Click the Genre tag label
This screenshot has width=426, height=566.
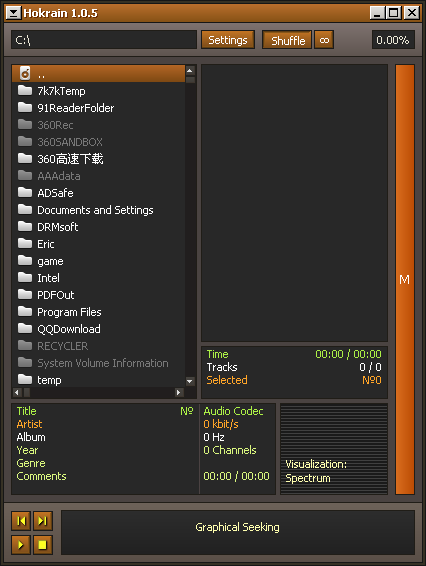[31, 463]
